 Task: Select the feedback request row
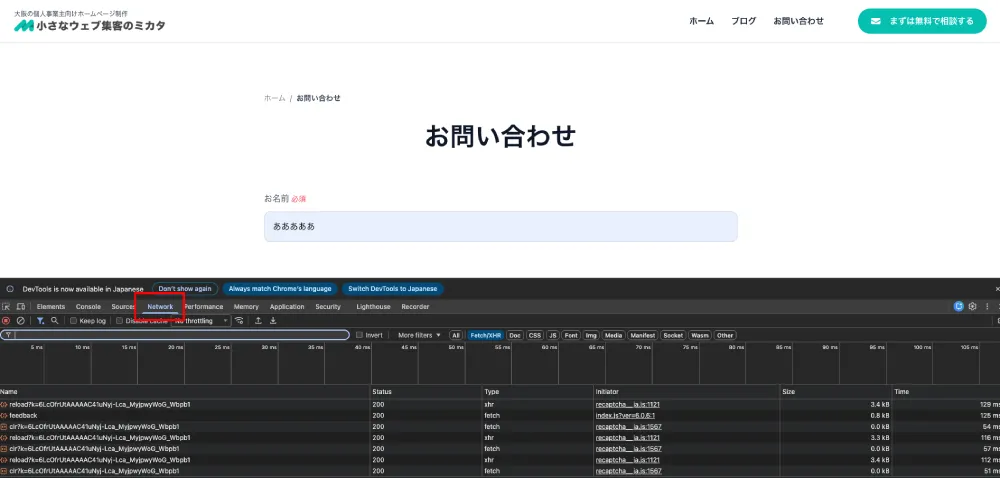(x=500, y=416)
